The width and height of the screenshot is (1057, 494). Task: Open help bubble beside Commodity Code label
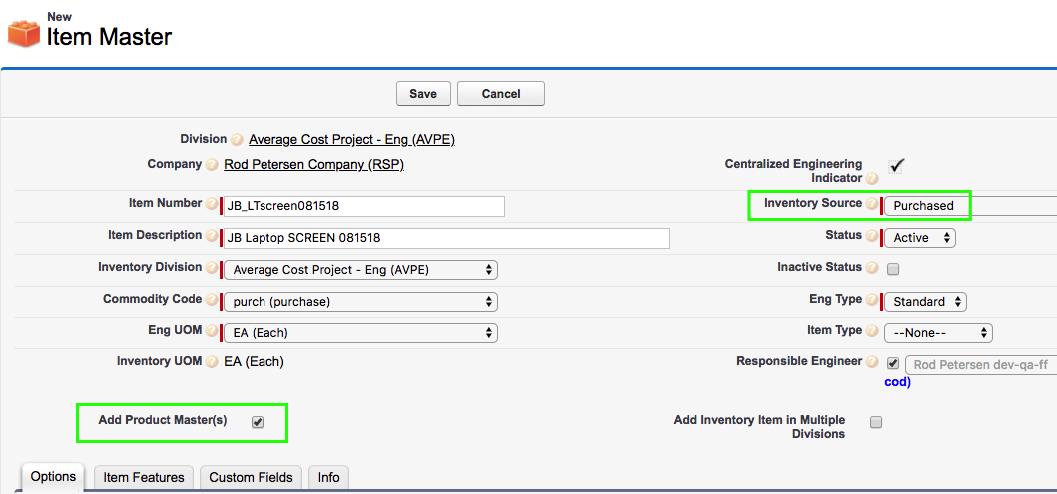coord(212,300)
